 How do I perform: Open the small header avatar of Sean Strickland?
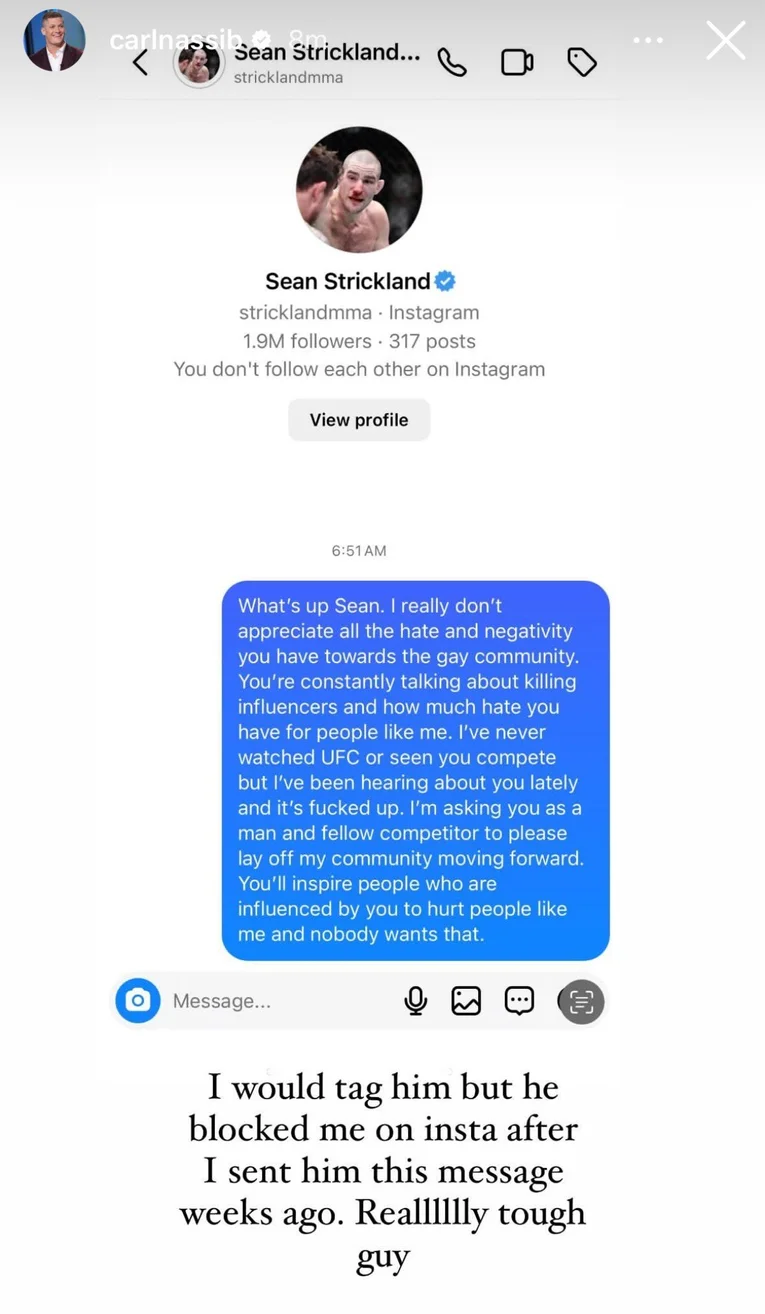(199, 64)
